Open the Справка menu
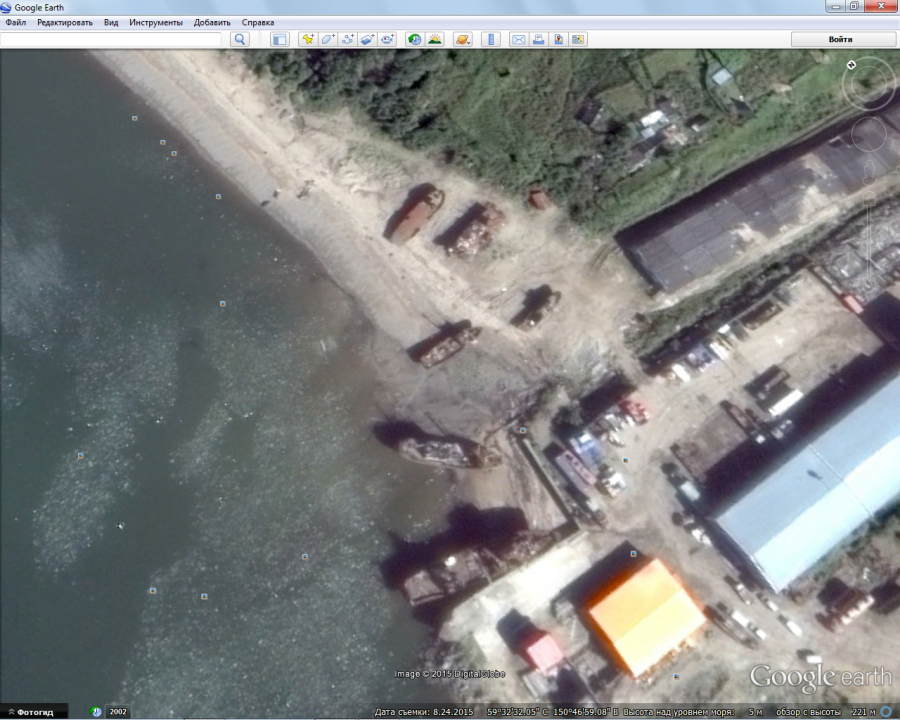Viewport: 900px width, 720px height. (x=258, y=22)
